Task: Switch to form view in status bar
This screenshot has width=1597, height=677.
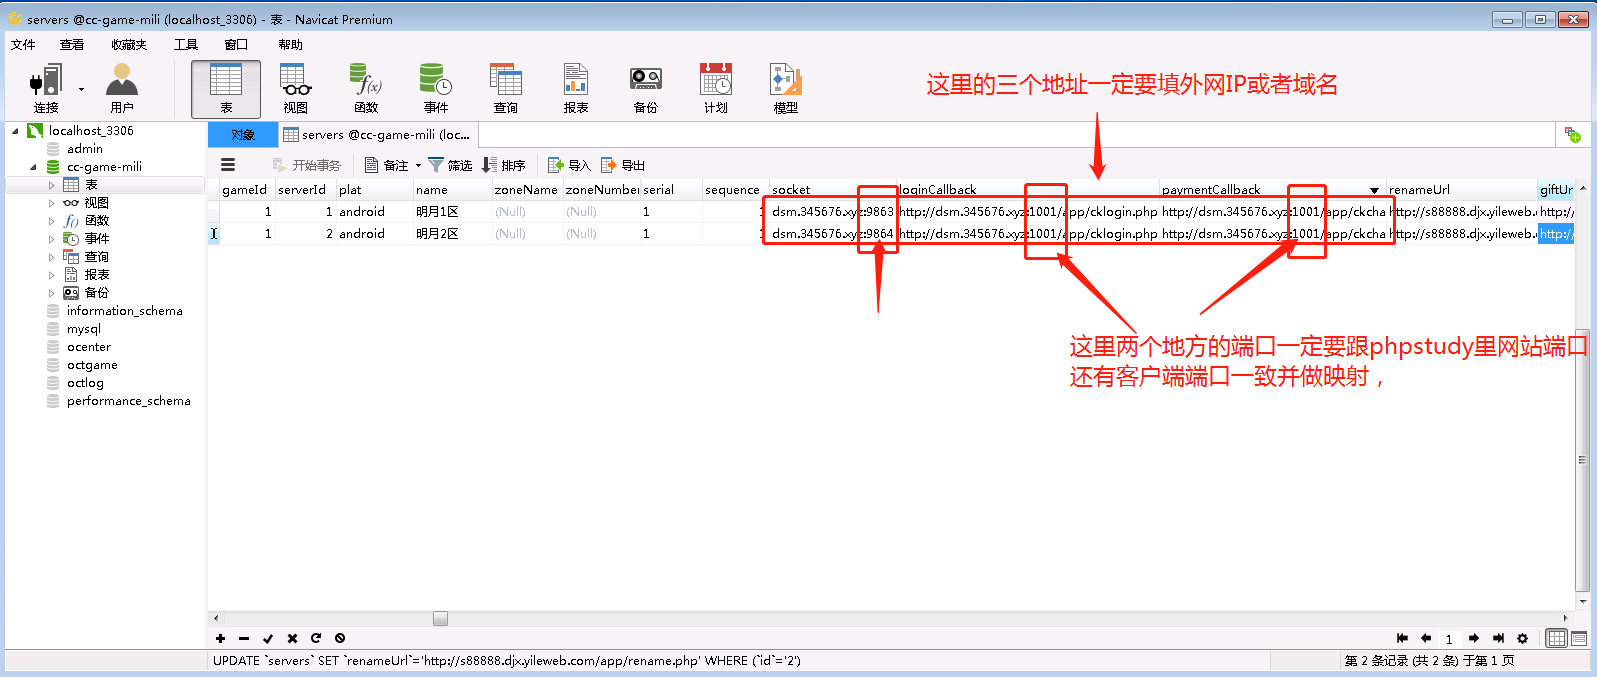Action: click(x=1579, y=638)
